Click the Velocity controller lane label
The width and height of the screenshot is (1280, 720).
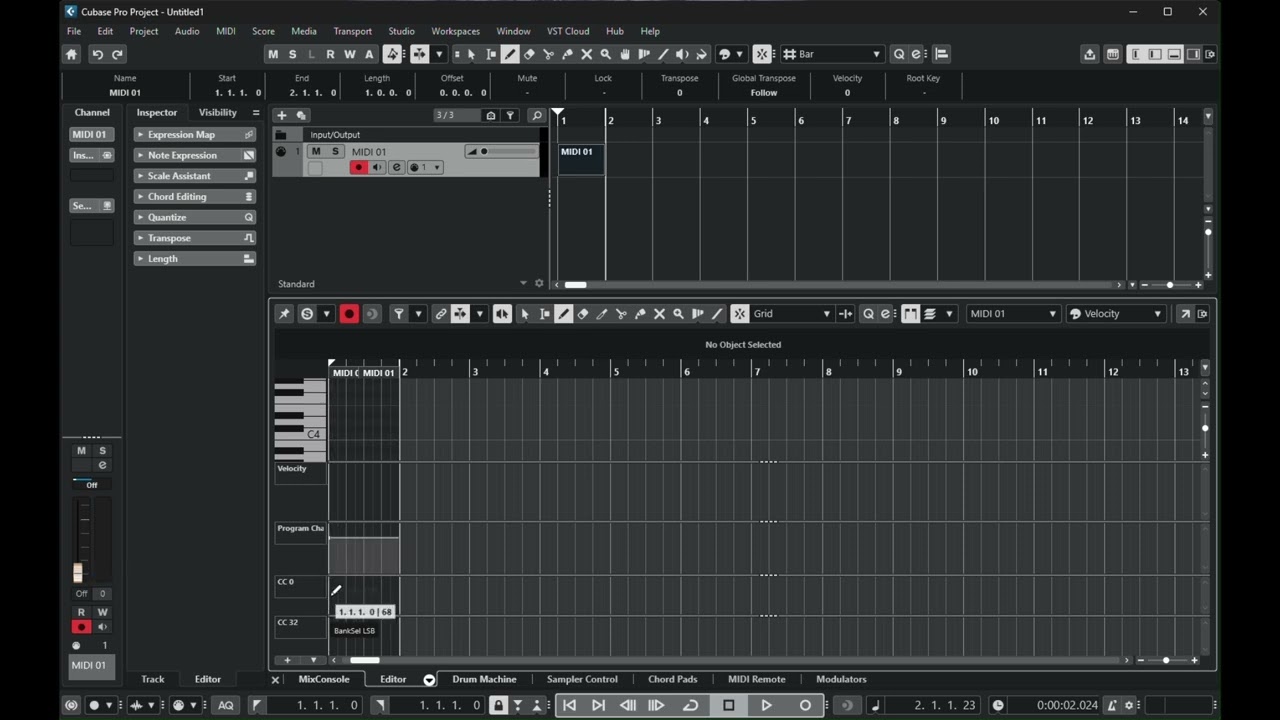[x=301, y=474]
